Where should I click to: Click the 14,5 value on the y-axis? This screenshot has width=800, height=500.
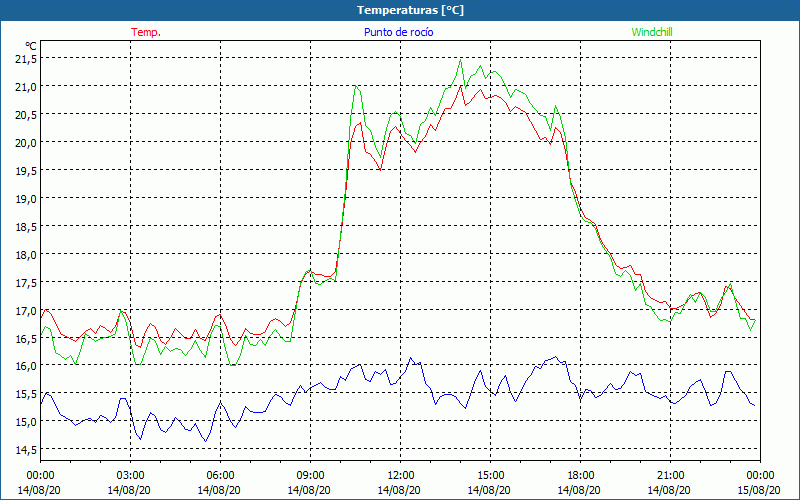point(26,450)
